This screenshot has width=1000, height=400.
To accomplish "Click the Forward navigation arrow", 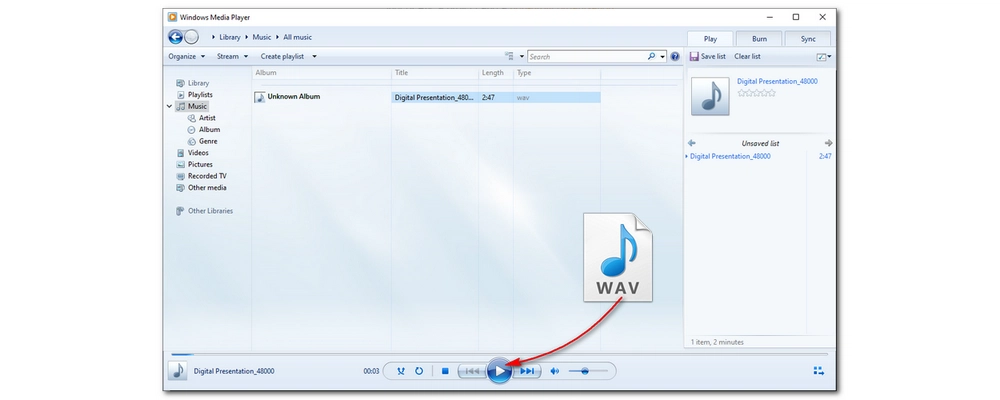I will (x=191, y=37).
